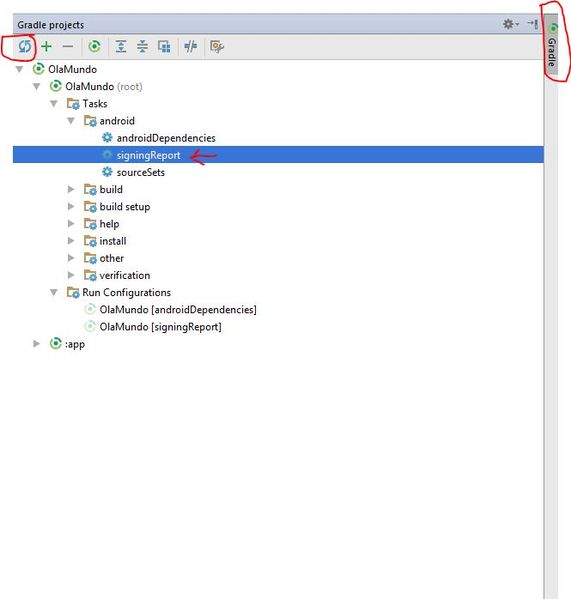Click gear icon beside sourceSets
571x599 pixels.
107,172
